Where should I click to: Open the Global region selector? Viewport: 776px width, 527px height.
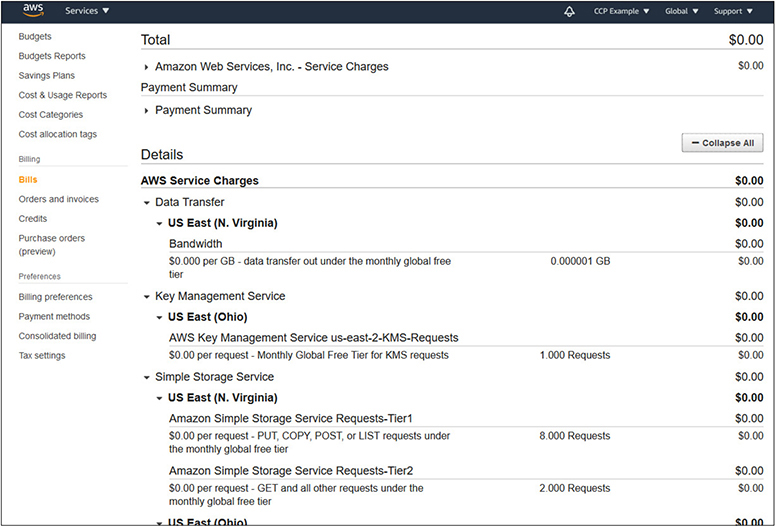(x=681, y=11)
